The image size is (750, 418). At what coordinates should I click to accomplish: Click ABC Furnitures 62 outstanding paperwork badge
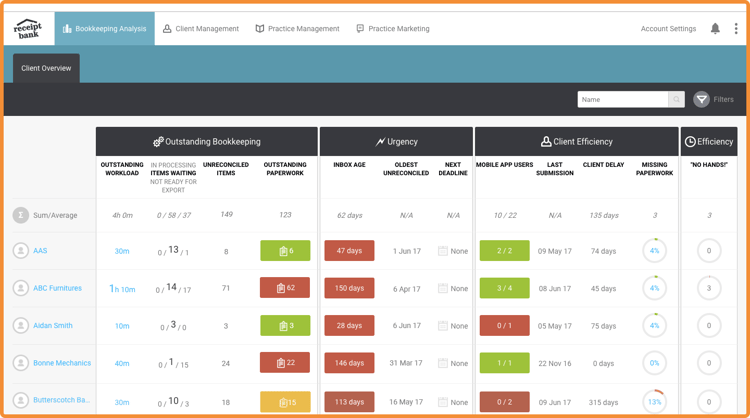coord(285,288)
